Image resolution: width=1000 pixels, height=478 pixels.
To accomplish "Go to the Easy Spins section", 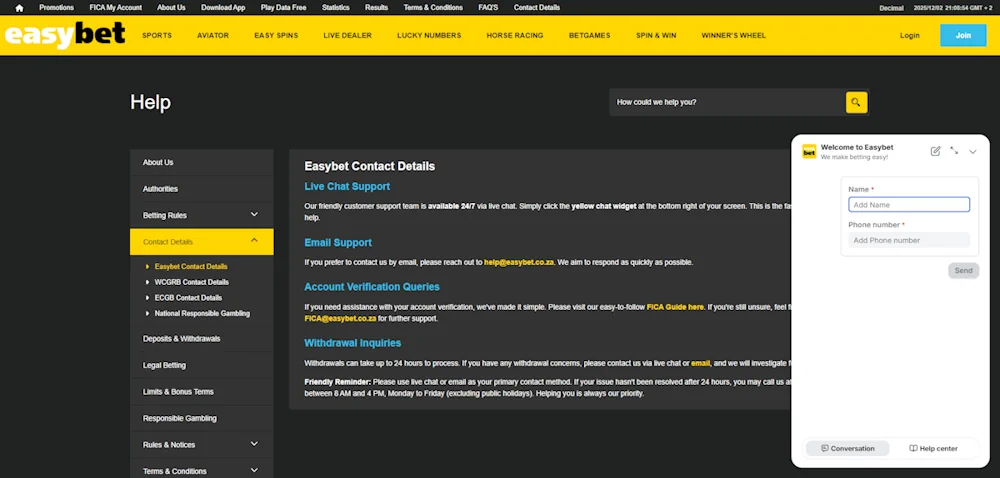I will [x=276, y=36].
